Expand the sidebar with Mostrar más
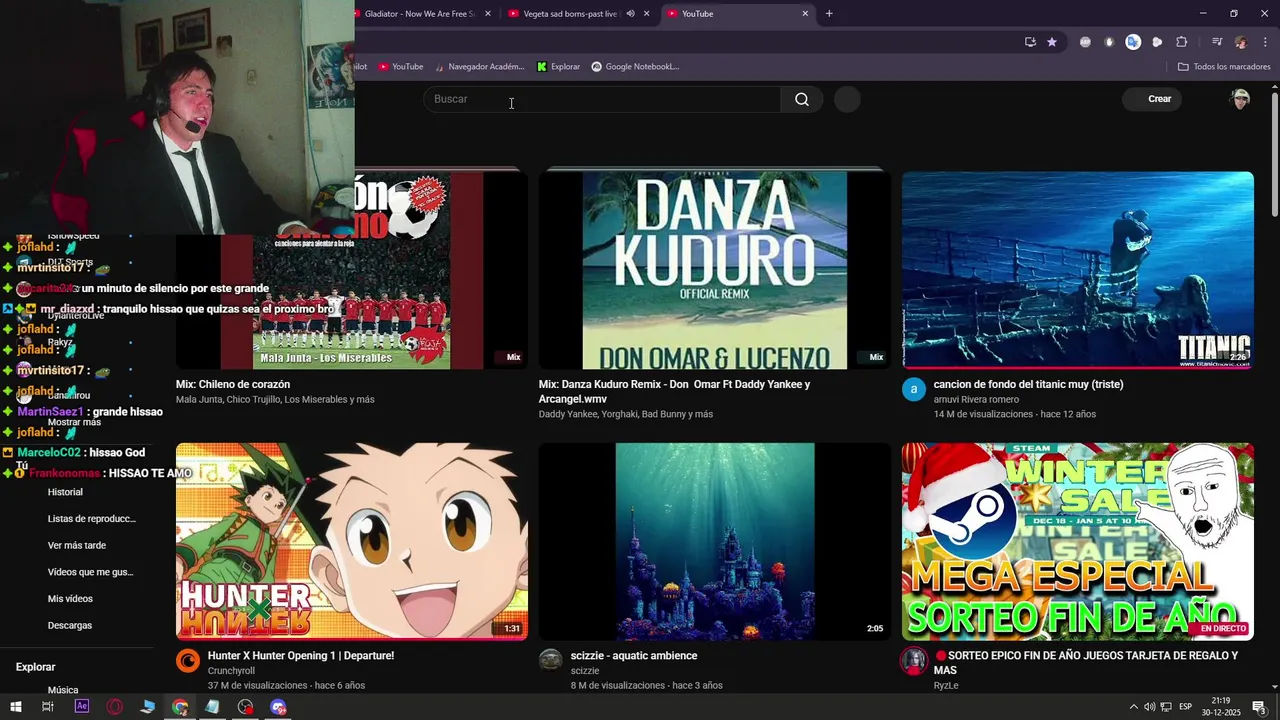 74,422
